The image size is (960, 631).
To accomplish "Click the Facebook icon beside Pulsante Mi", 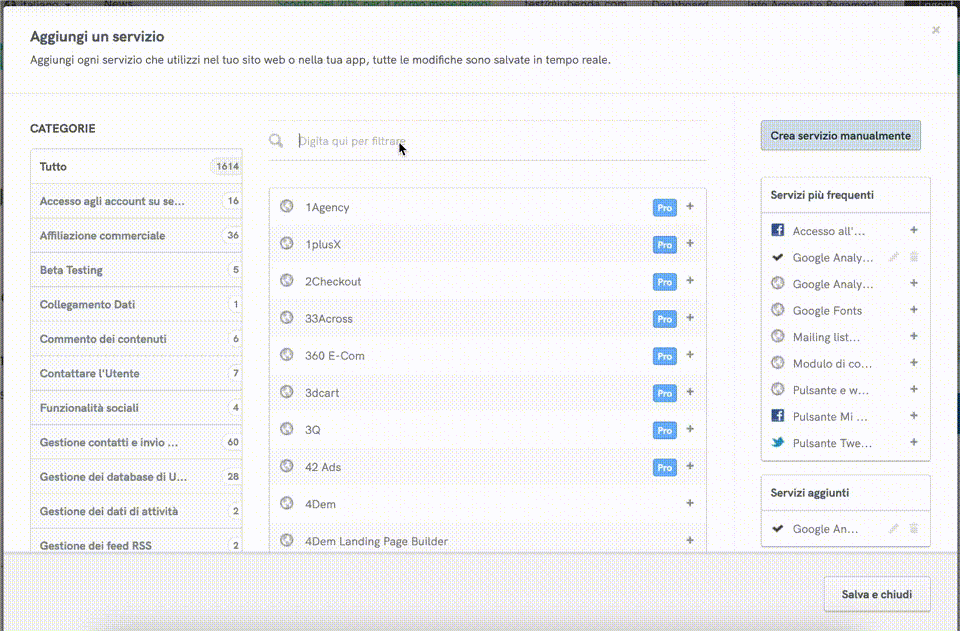I will coord(778,416).
